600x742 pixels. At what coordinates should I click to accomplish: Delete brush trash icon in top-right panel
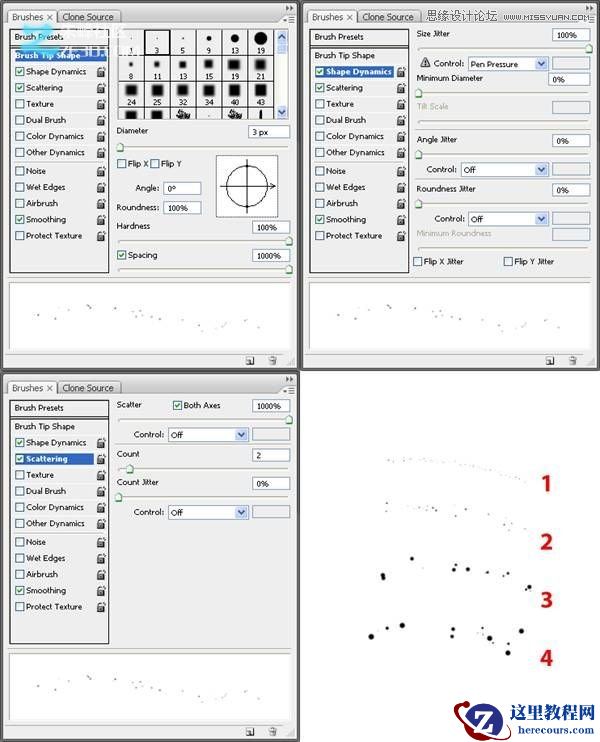click(573, 361)
